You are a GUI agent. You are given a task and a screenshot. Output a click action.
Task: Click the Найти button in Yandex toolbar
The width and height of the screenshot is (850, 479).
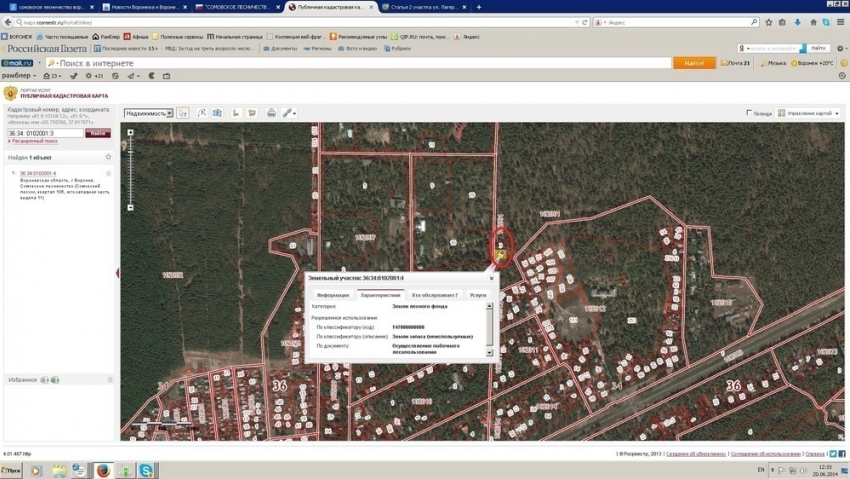pyautogui.click(x=818, y=48)
